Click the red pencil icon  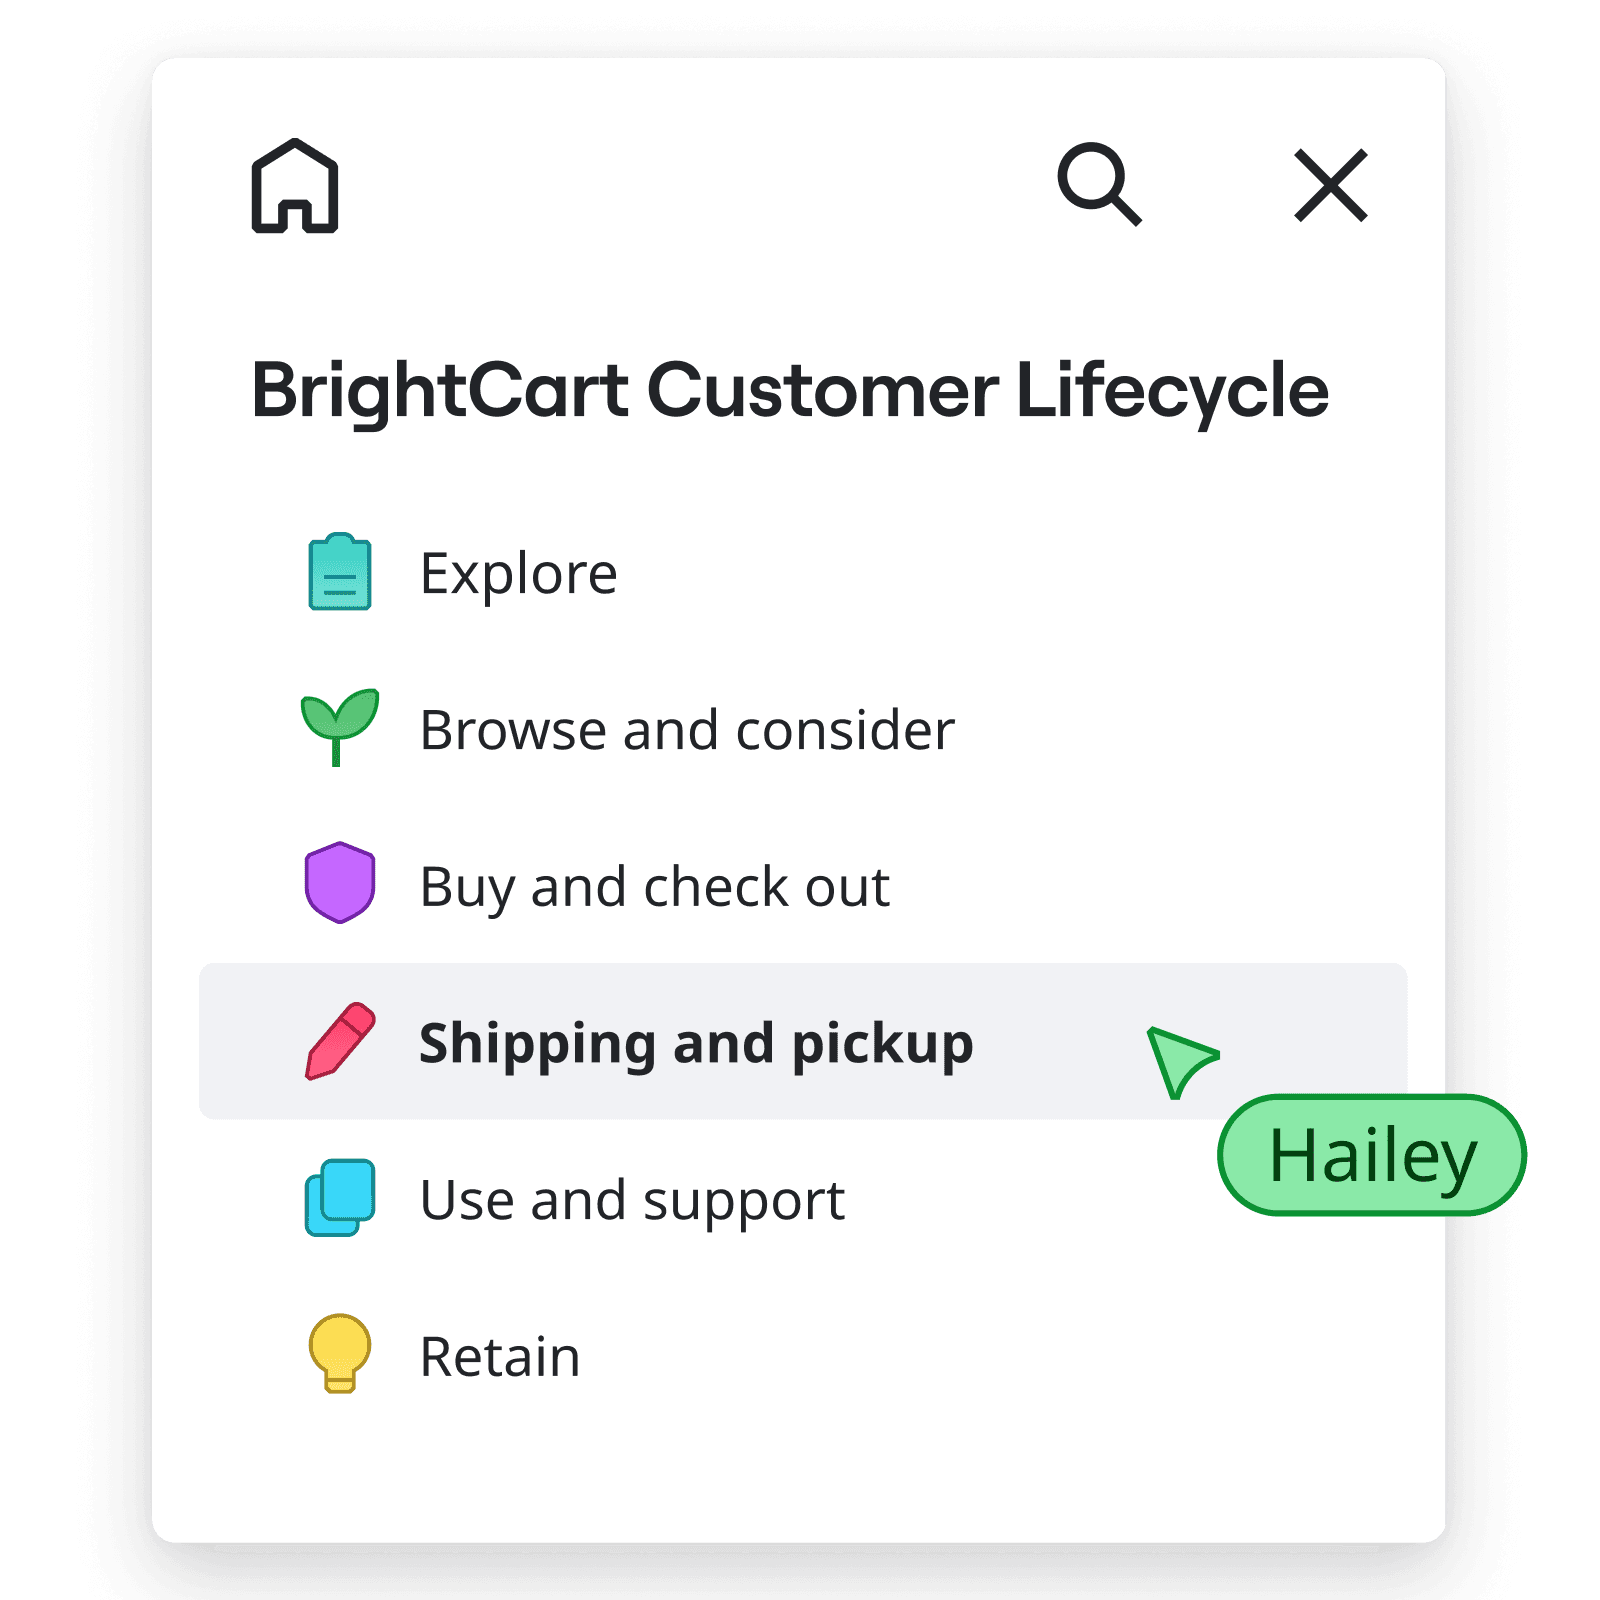[340, 1041]
